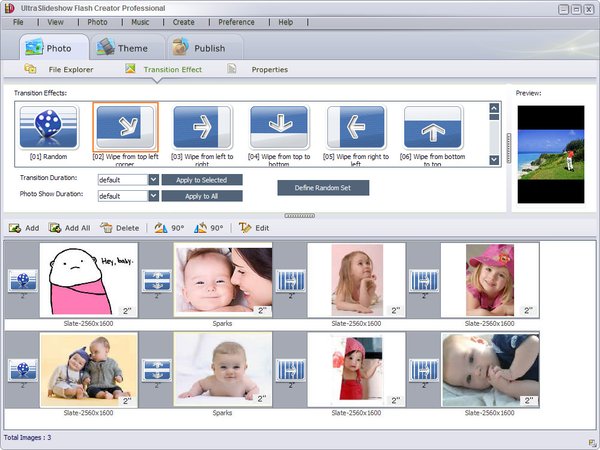This screenshot has width=600, height=450.
Task: Choose Wipe from top left corner effect
Action: coord(126,128)
